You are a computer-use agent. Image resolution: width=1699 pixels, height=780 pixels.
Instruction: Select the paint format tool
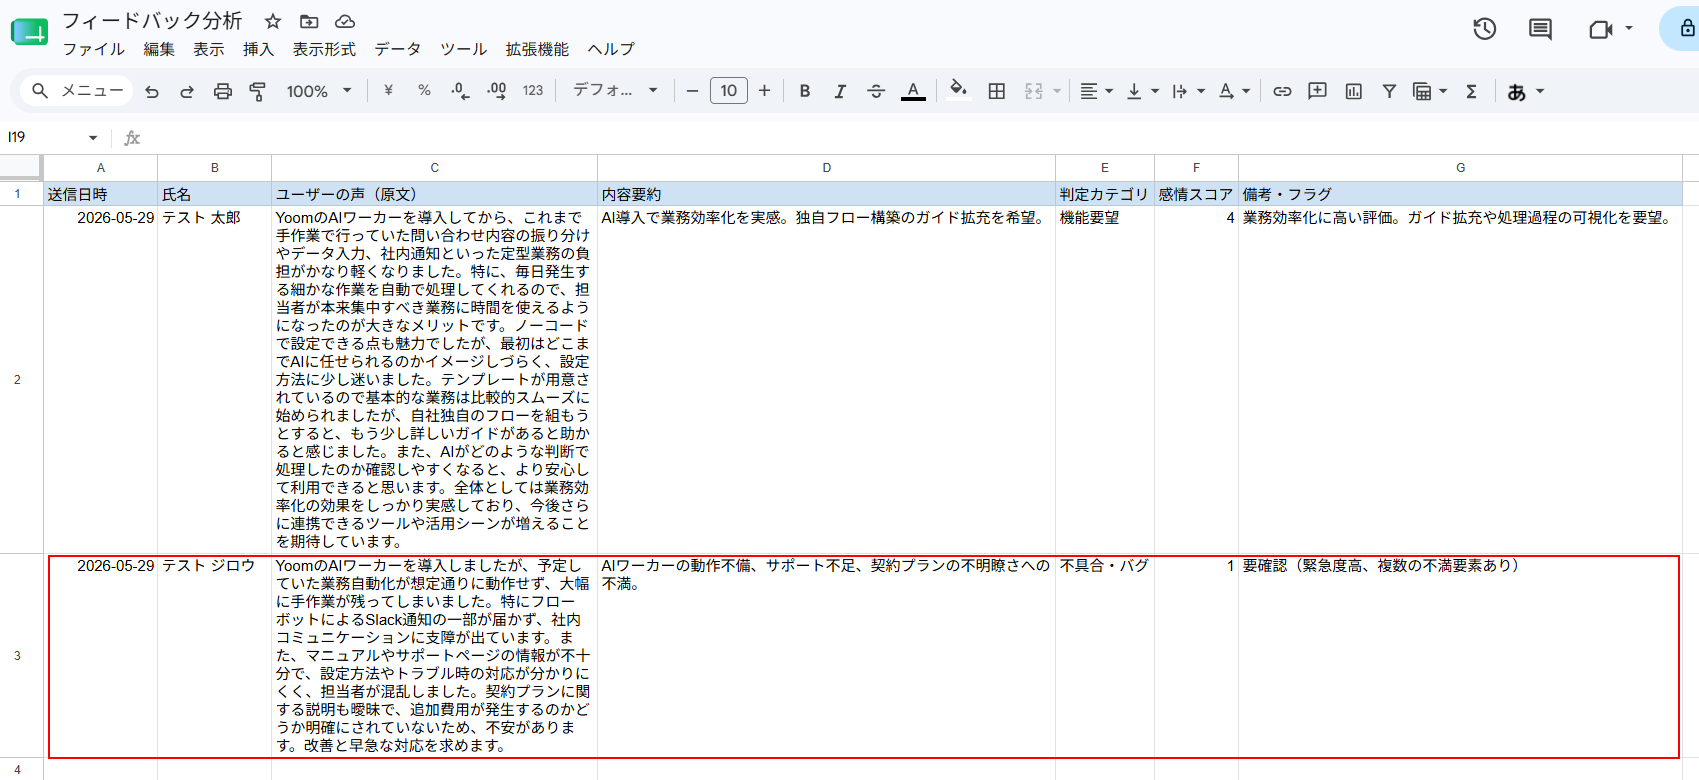click(x=258, y=91)
